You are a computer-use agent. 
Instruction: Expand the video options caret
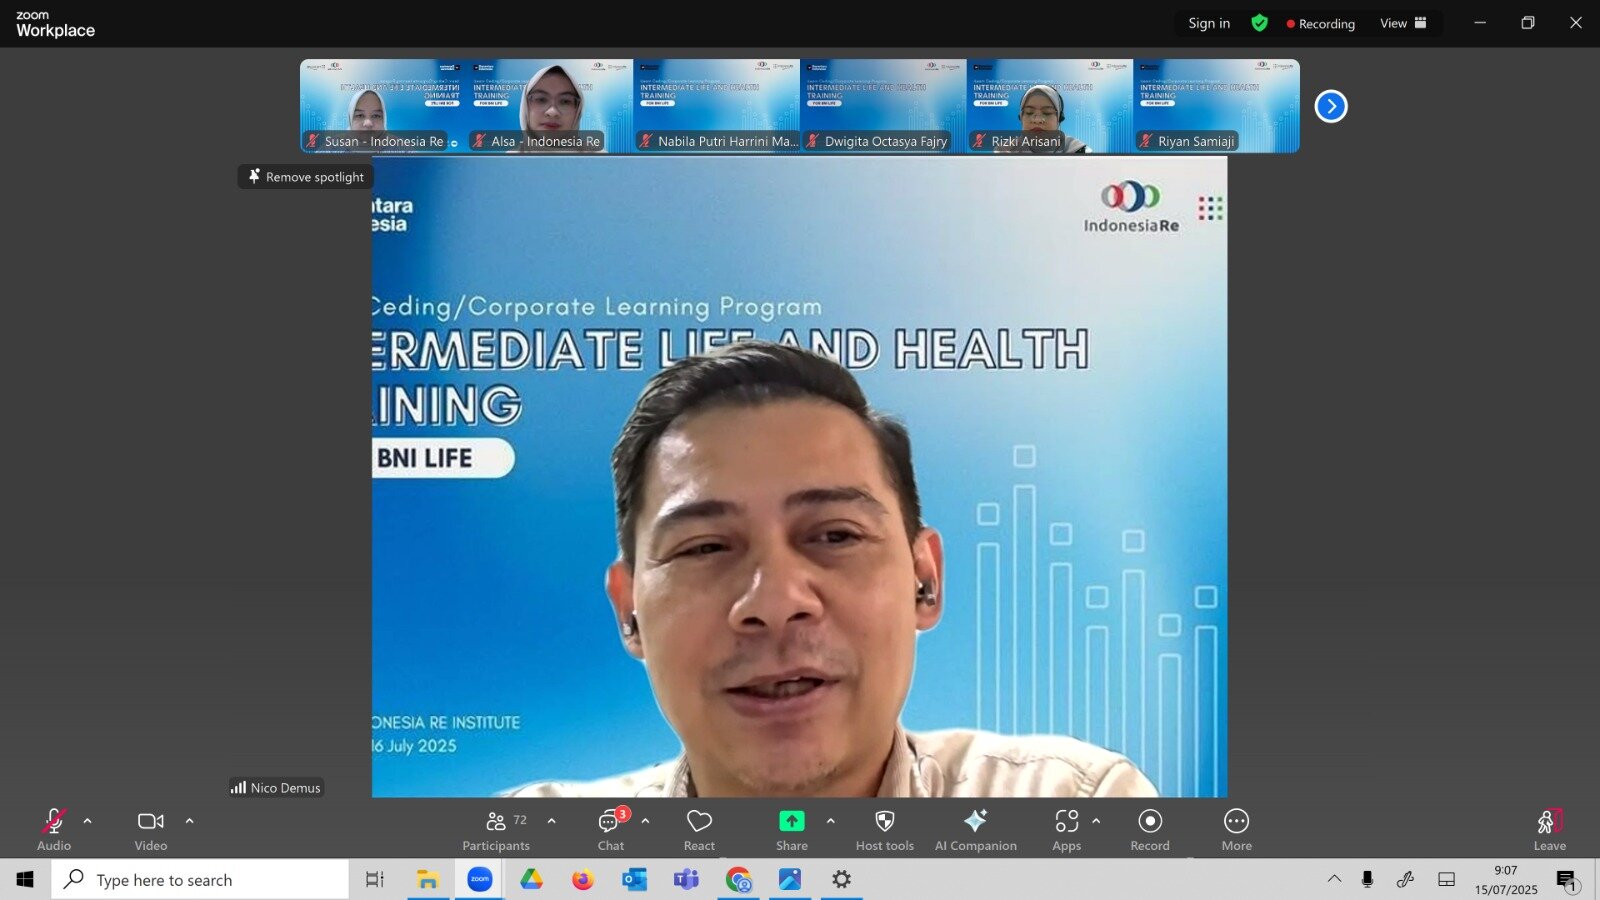[x=190, y=821]
